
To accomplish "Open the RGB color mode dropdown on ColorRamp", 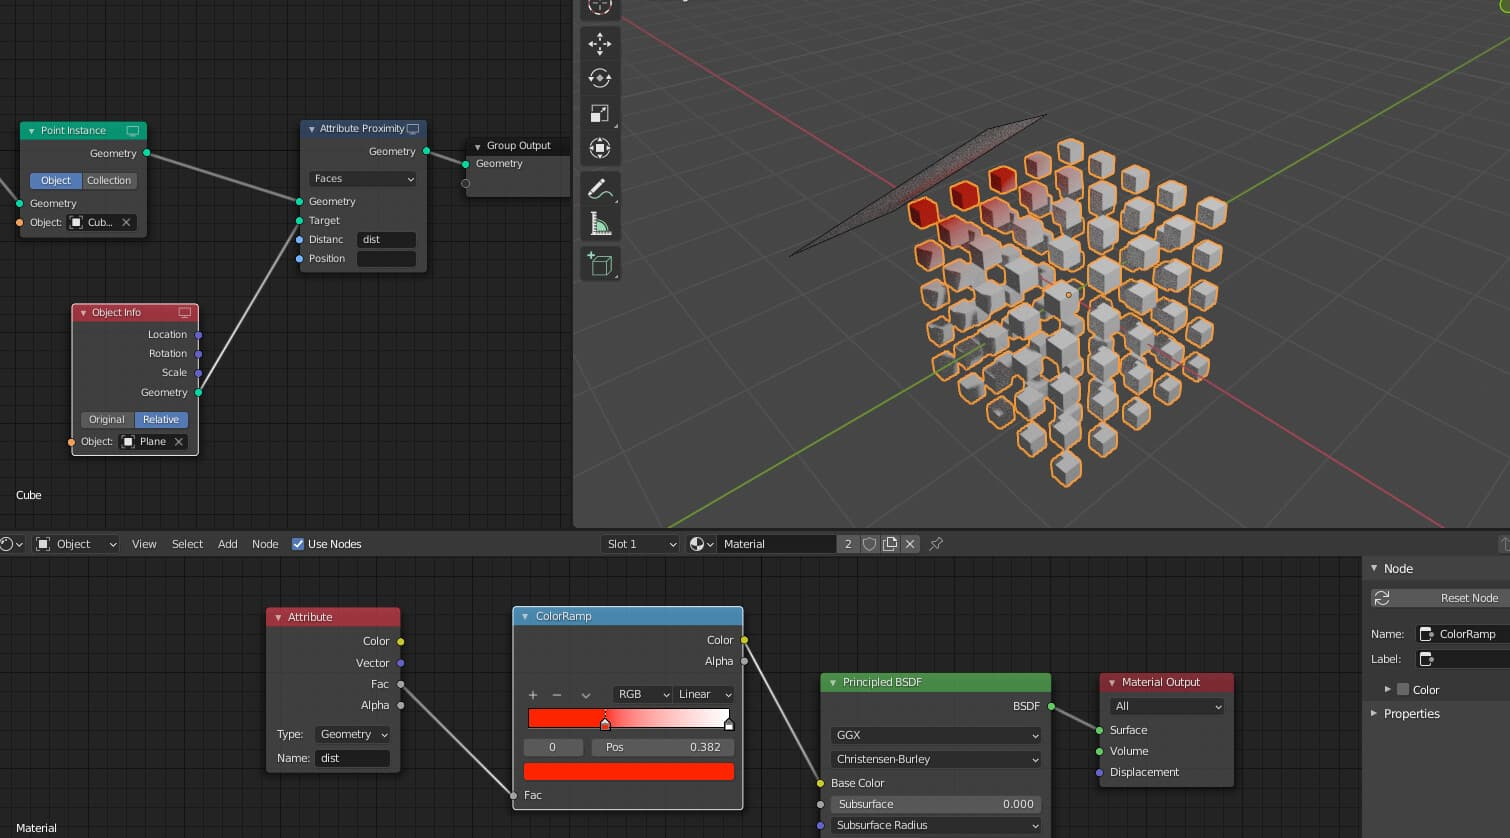I will (643, 694).
